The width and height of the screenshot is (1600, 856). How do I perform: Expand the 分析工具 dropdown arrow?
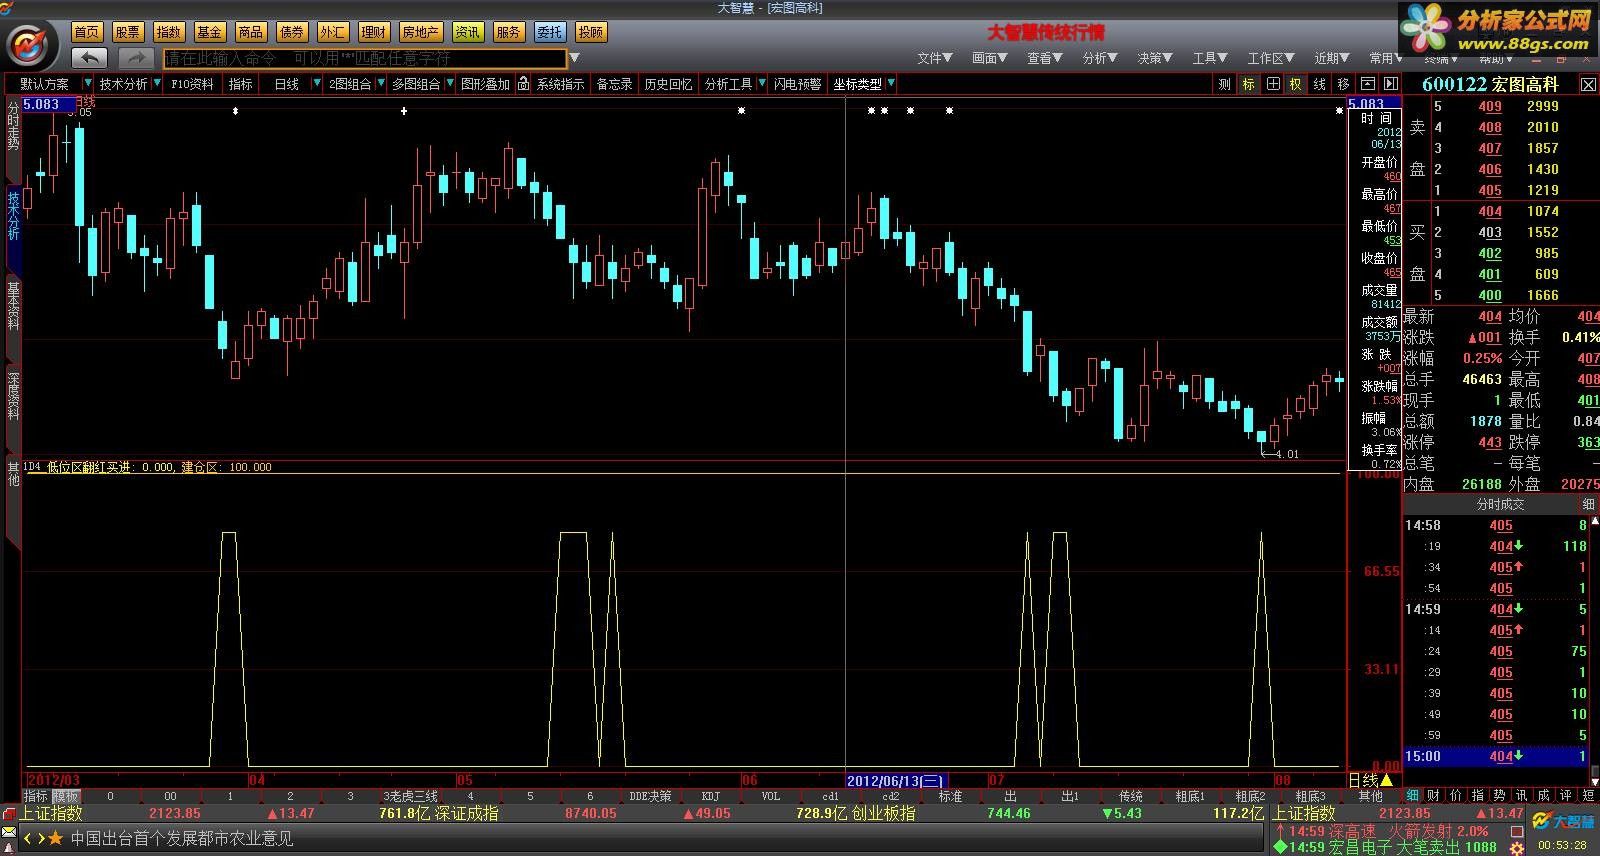click(762, 84)
